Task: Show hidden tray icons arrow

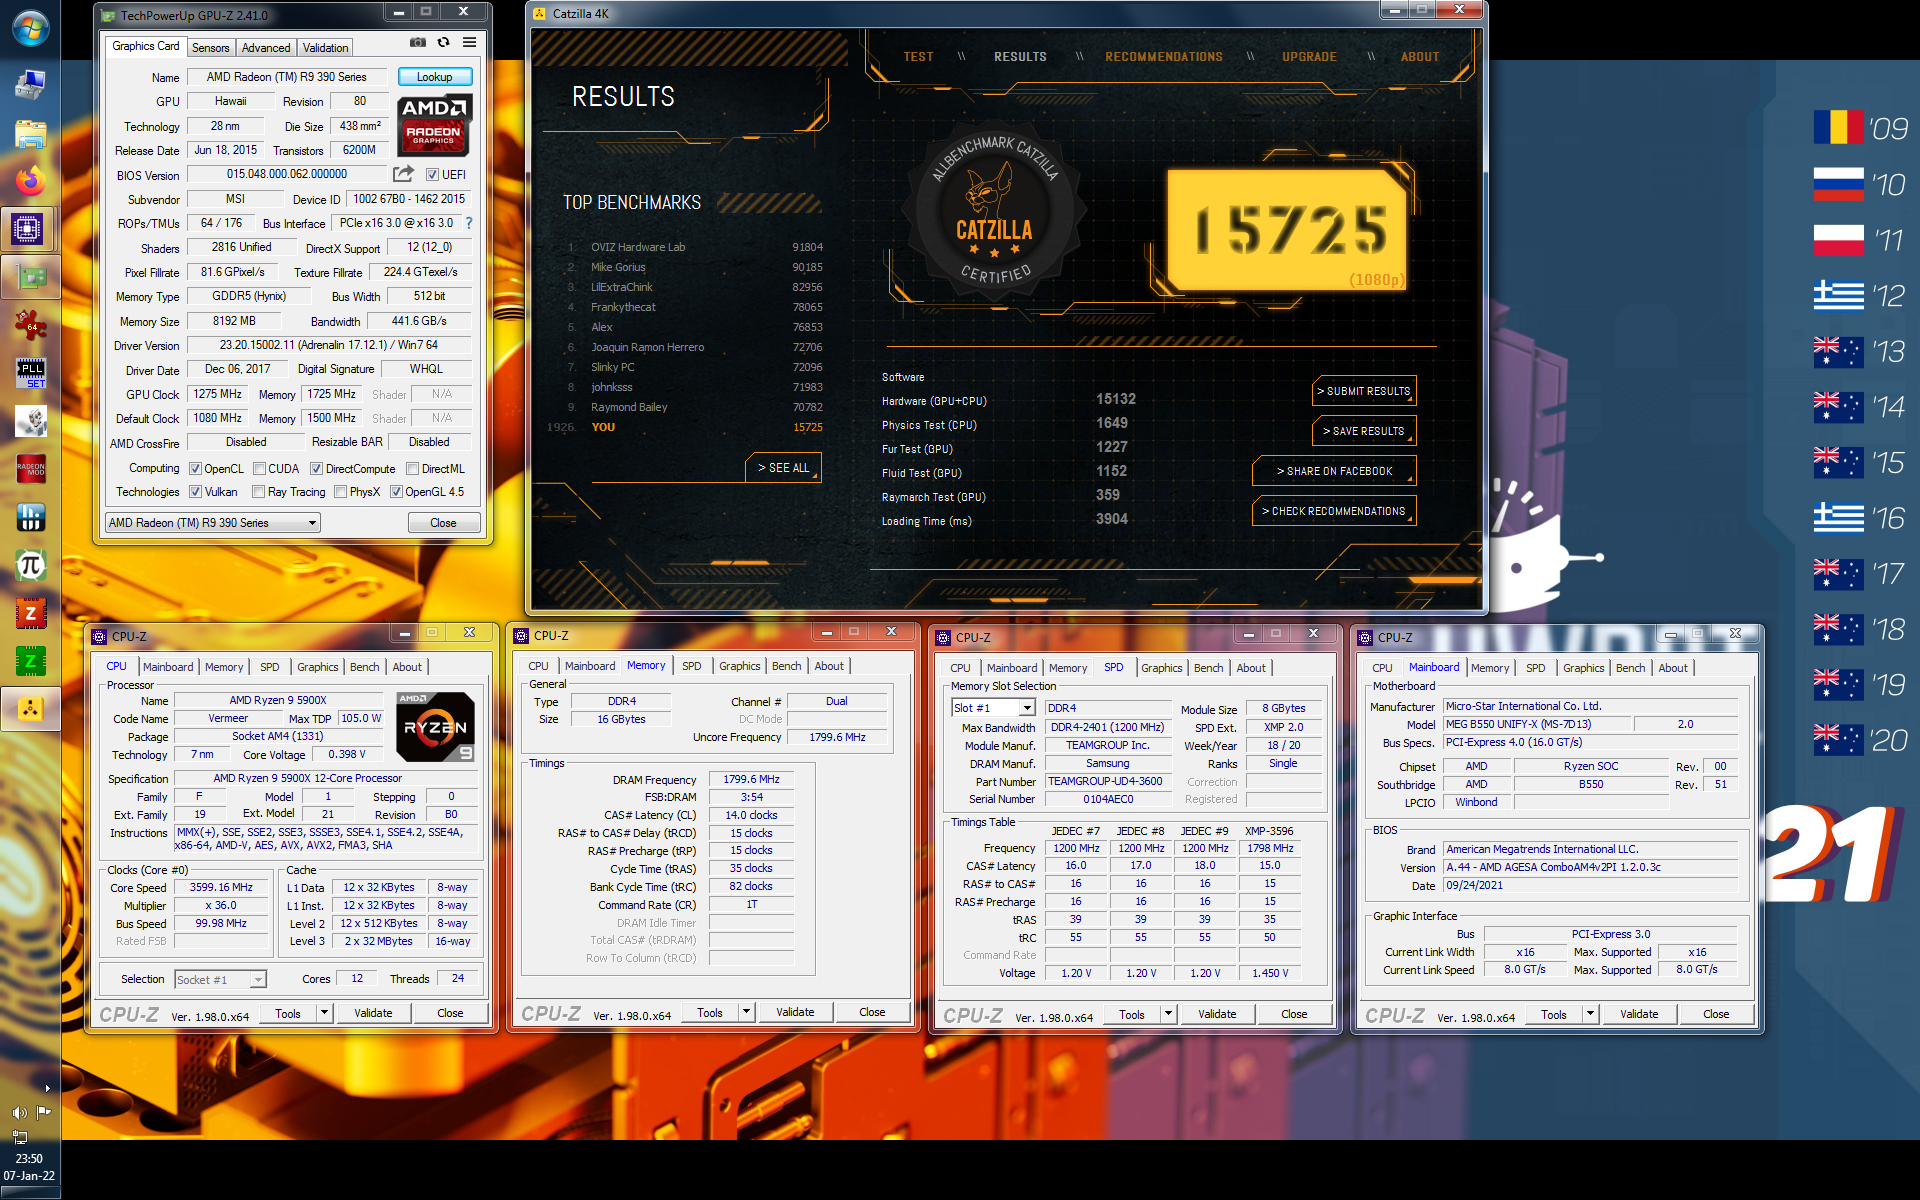Action: (x=47, y=1087)
